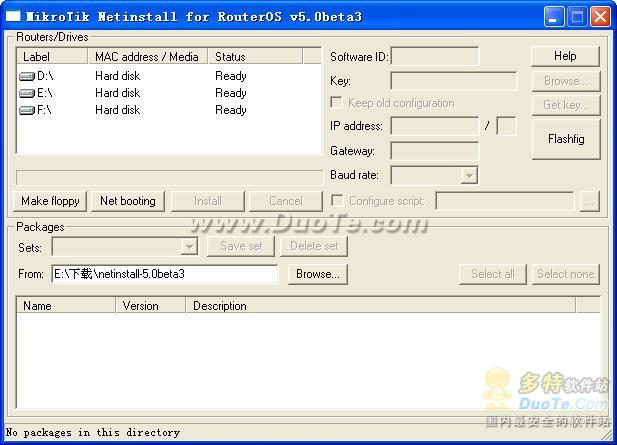Screen dimensions: 617x445
Task: Sort drives by Label column header
Action: 52,56
